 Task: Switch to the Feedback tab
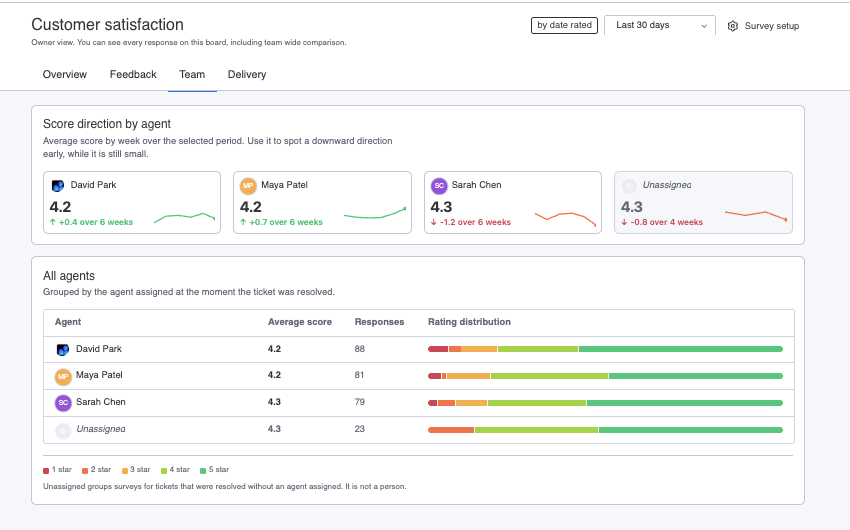coord(133,75)
